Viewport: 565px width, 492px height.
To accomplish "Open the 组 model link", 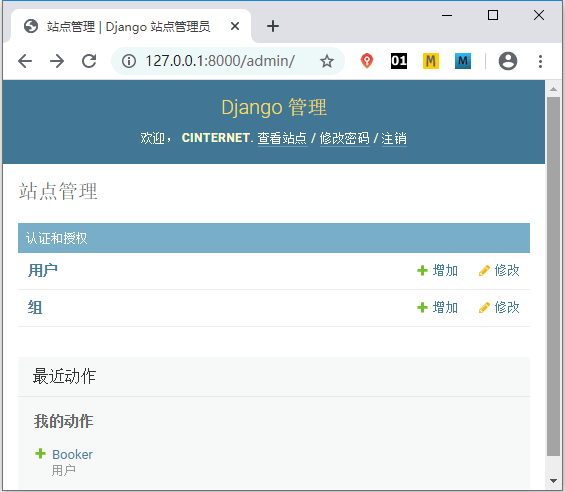I will [x=35, y=307].
